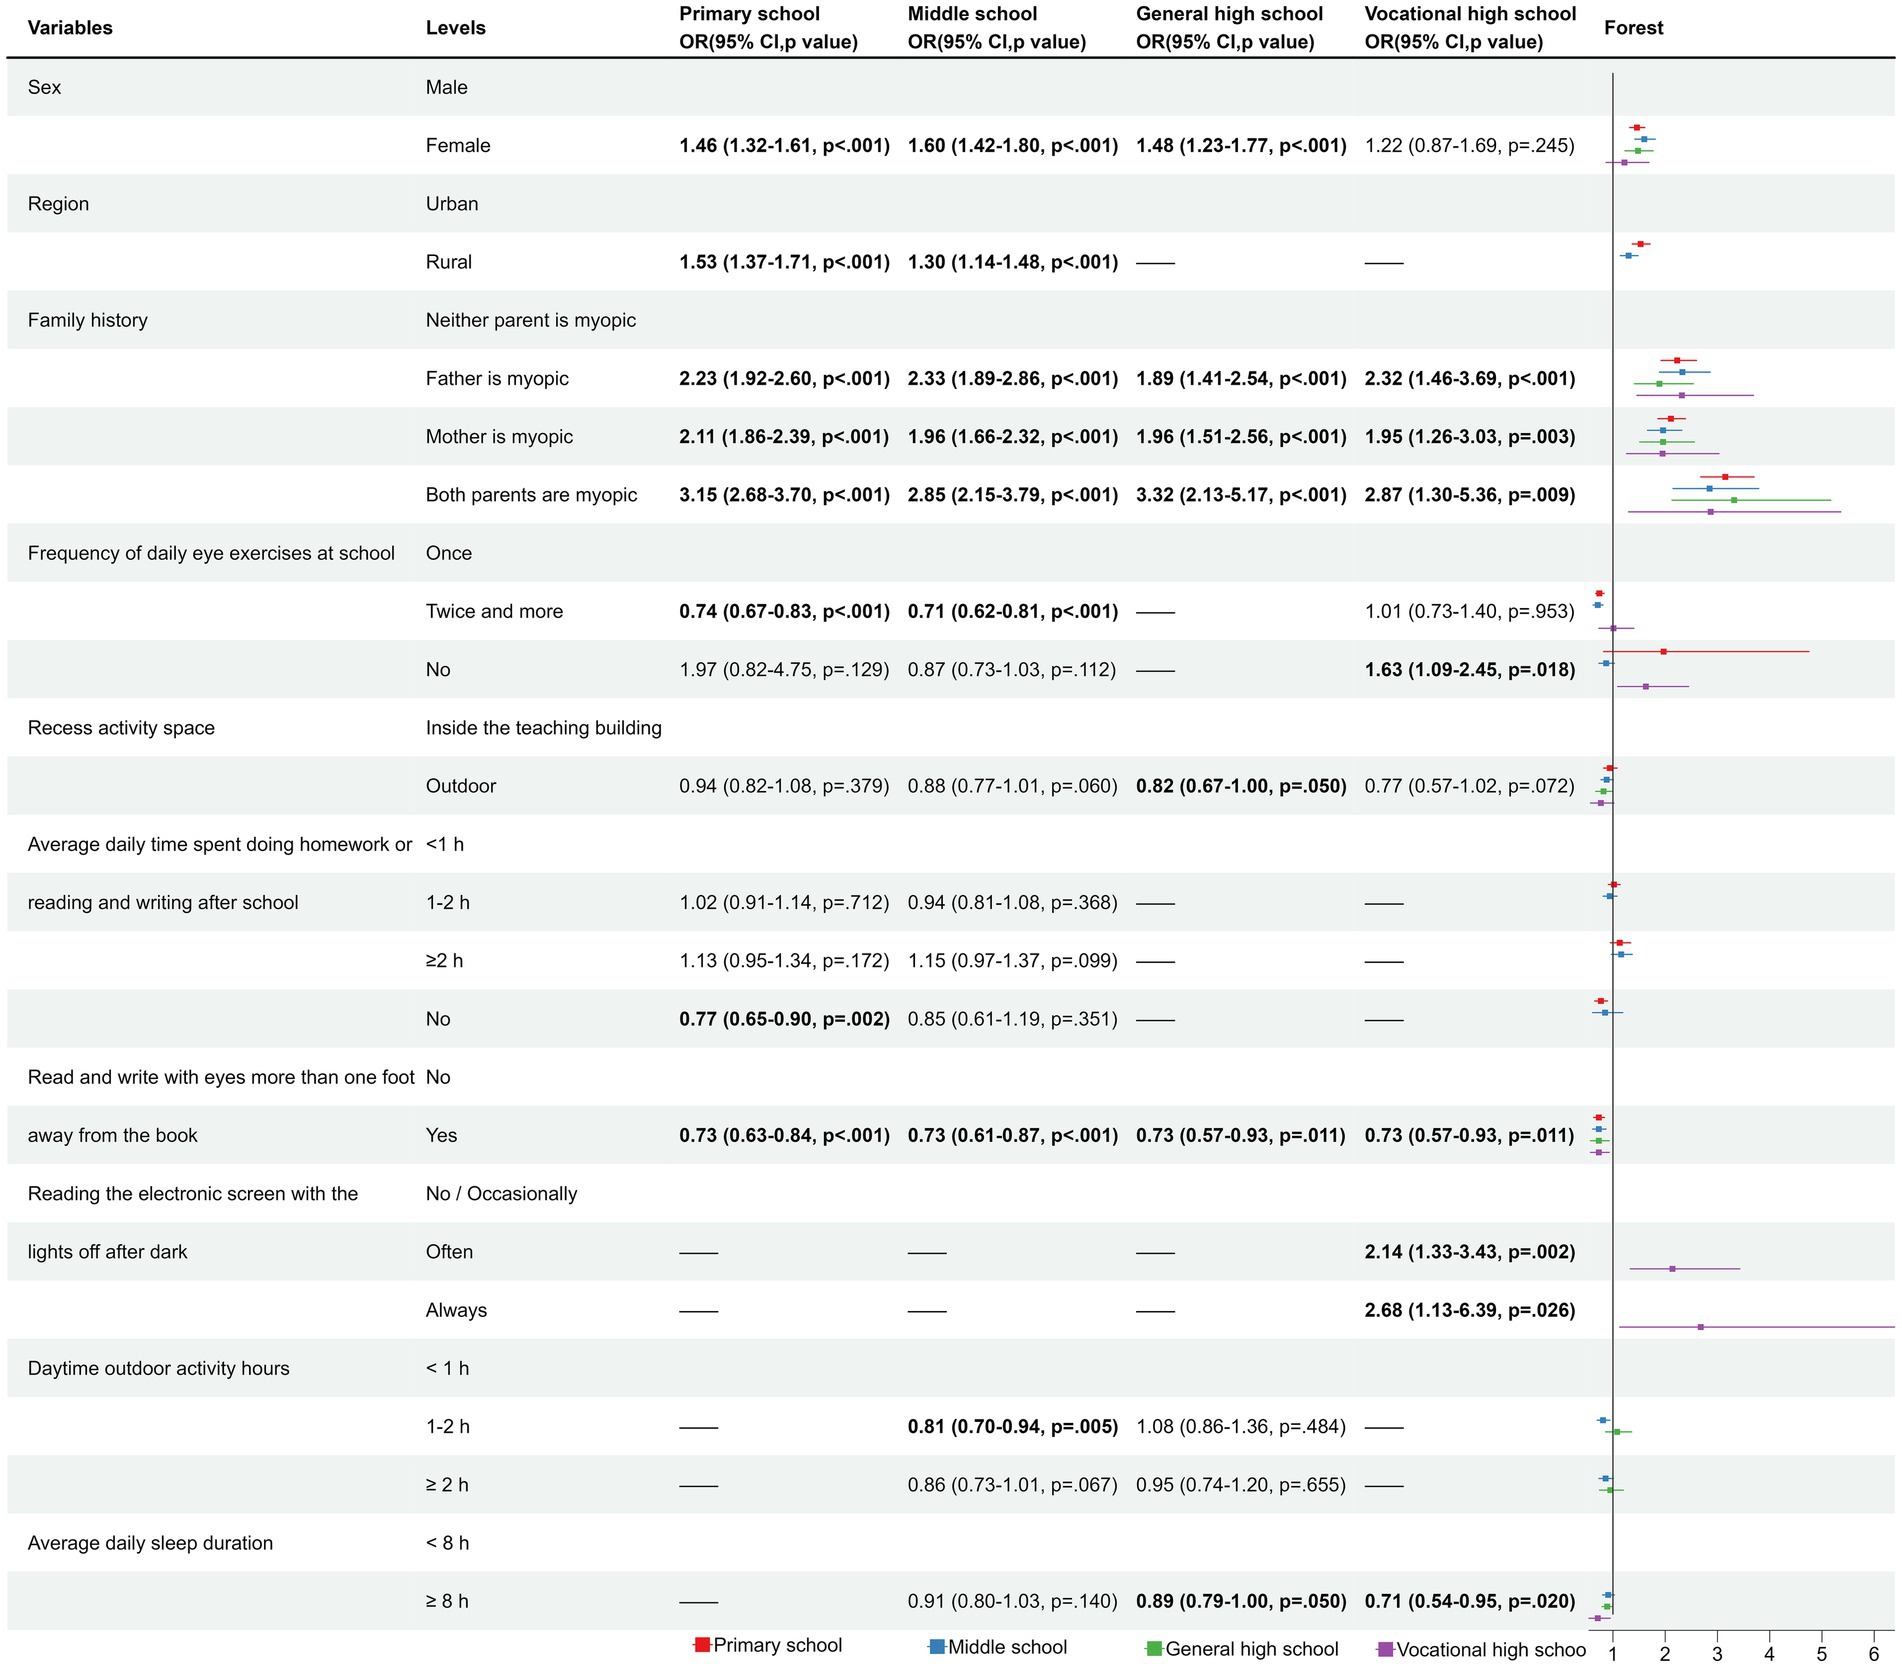Viewport: 1902px width, 1667px height.
Task: Select the 'Always' level cell
Action: tap(456, 1310)
